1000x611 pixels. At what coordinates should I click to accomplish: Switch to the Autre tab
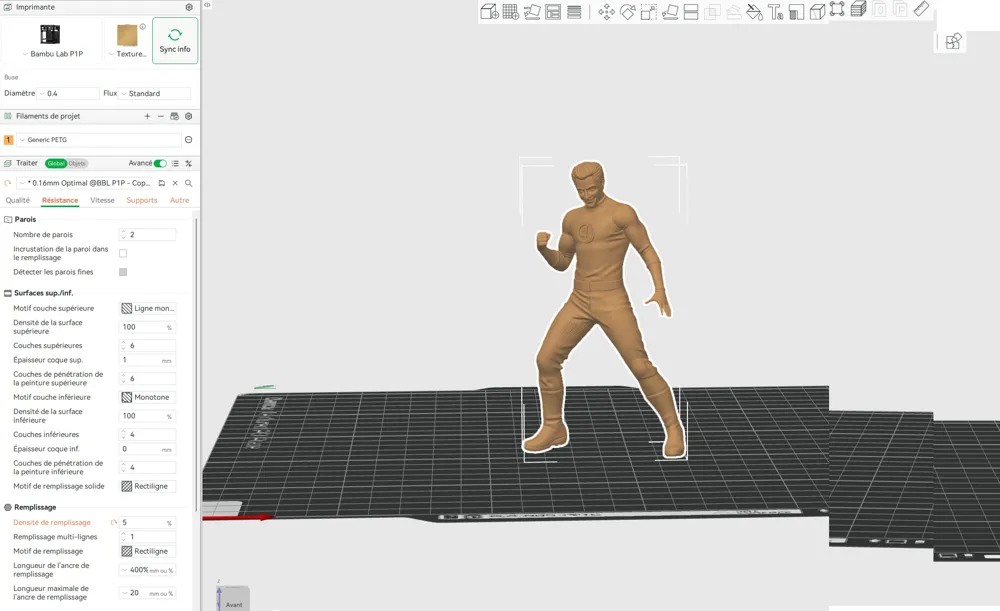(180, 200)
